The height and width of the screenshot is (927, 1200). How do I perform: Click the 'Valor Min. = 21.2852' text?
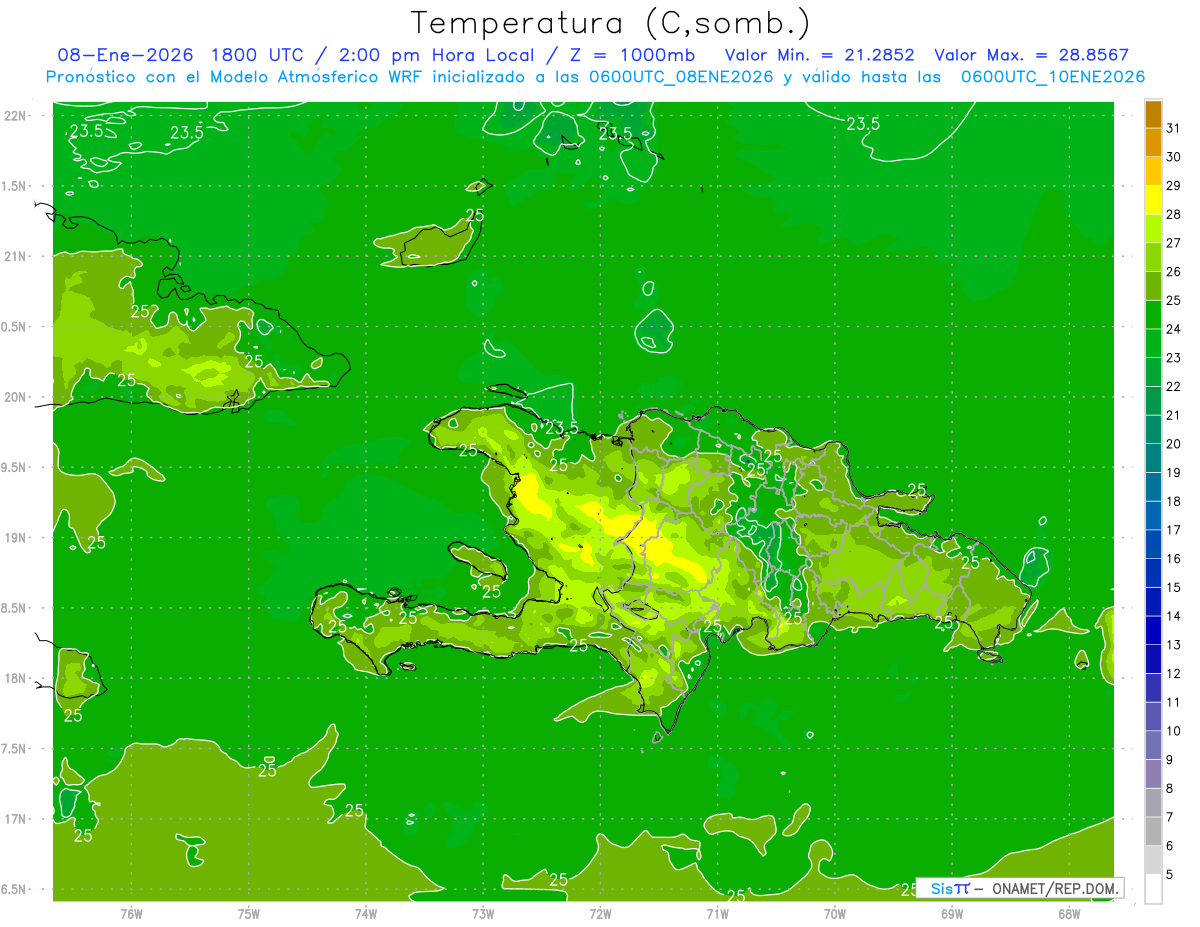point(819,55)
